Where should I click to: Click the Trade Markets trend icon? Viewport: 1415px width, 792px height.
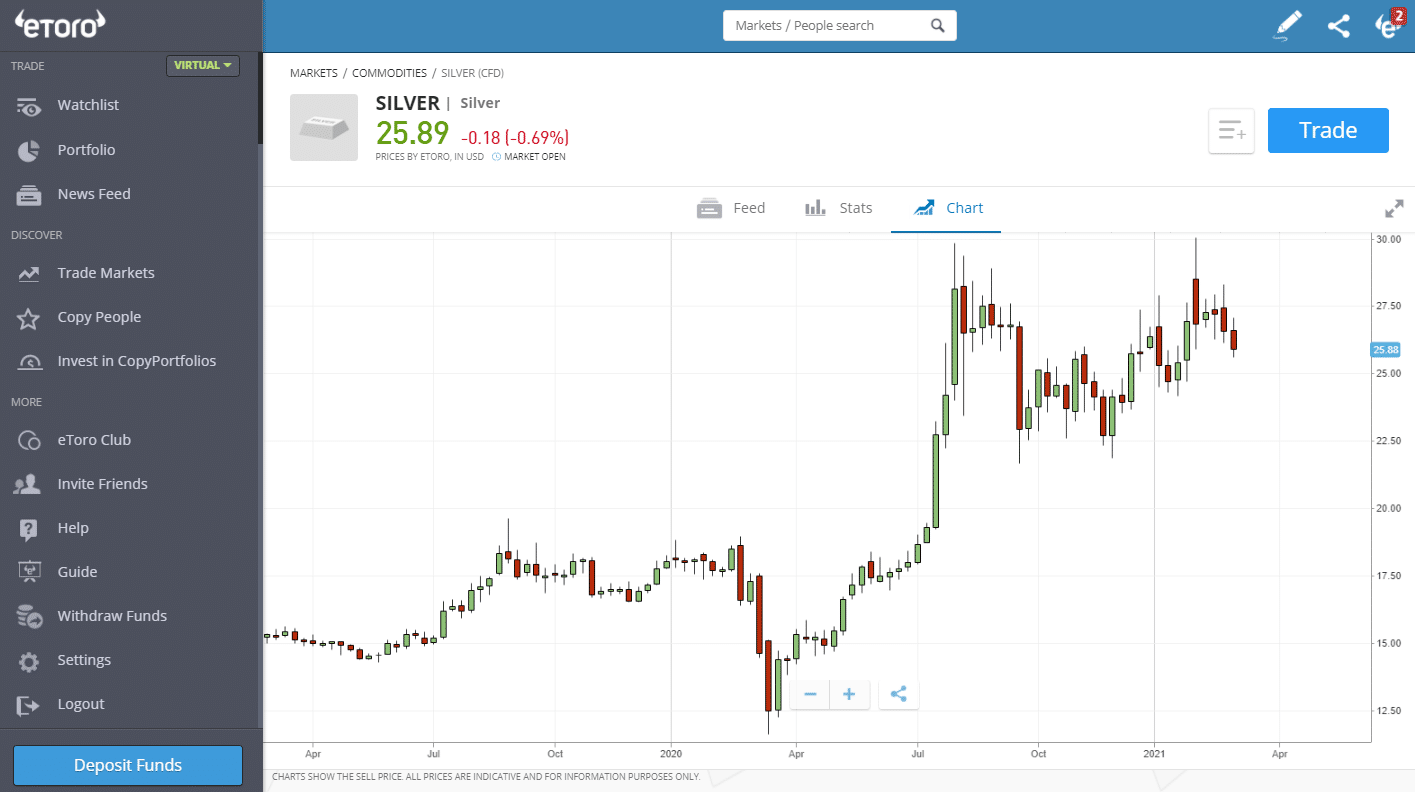(28, 273)
